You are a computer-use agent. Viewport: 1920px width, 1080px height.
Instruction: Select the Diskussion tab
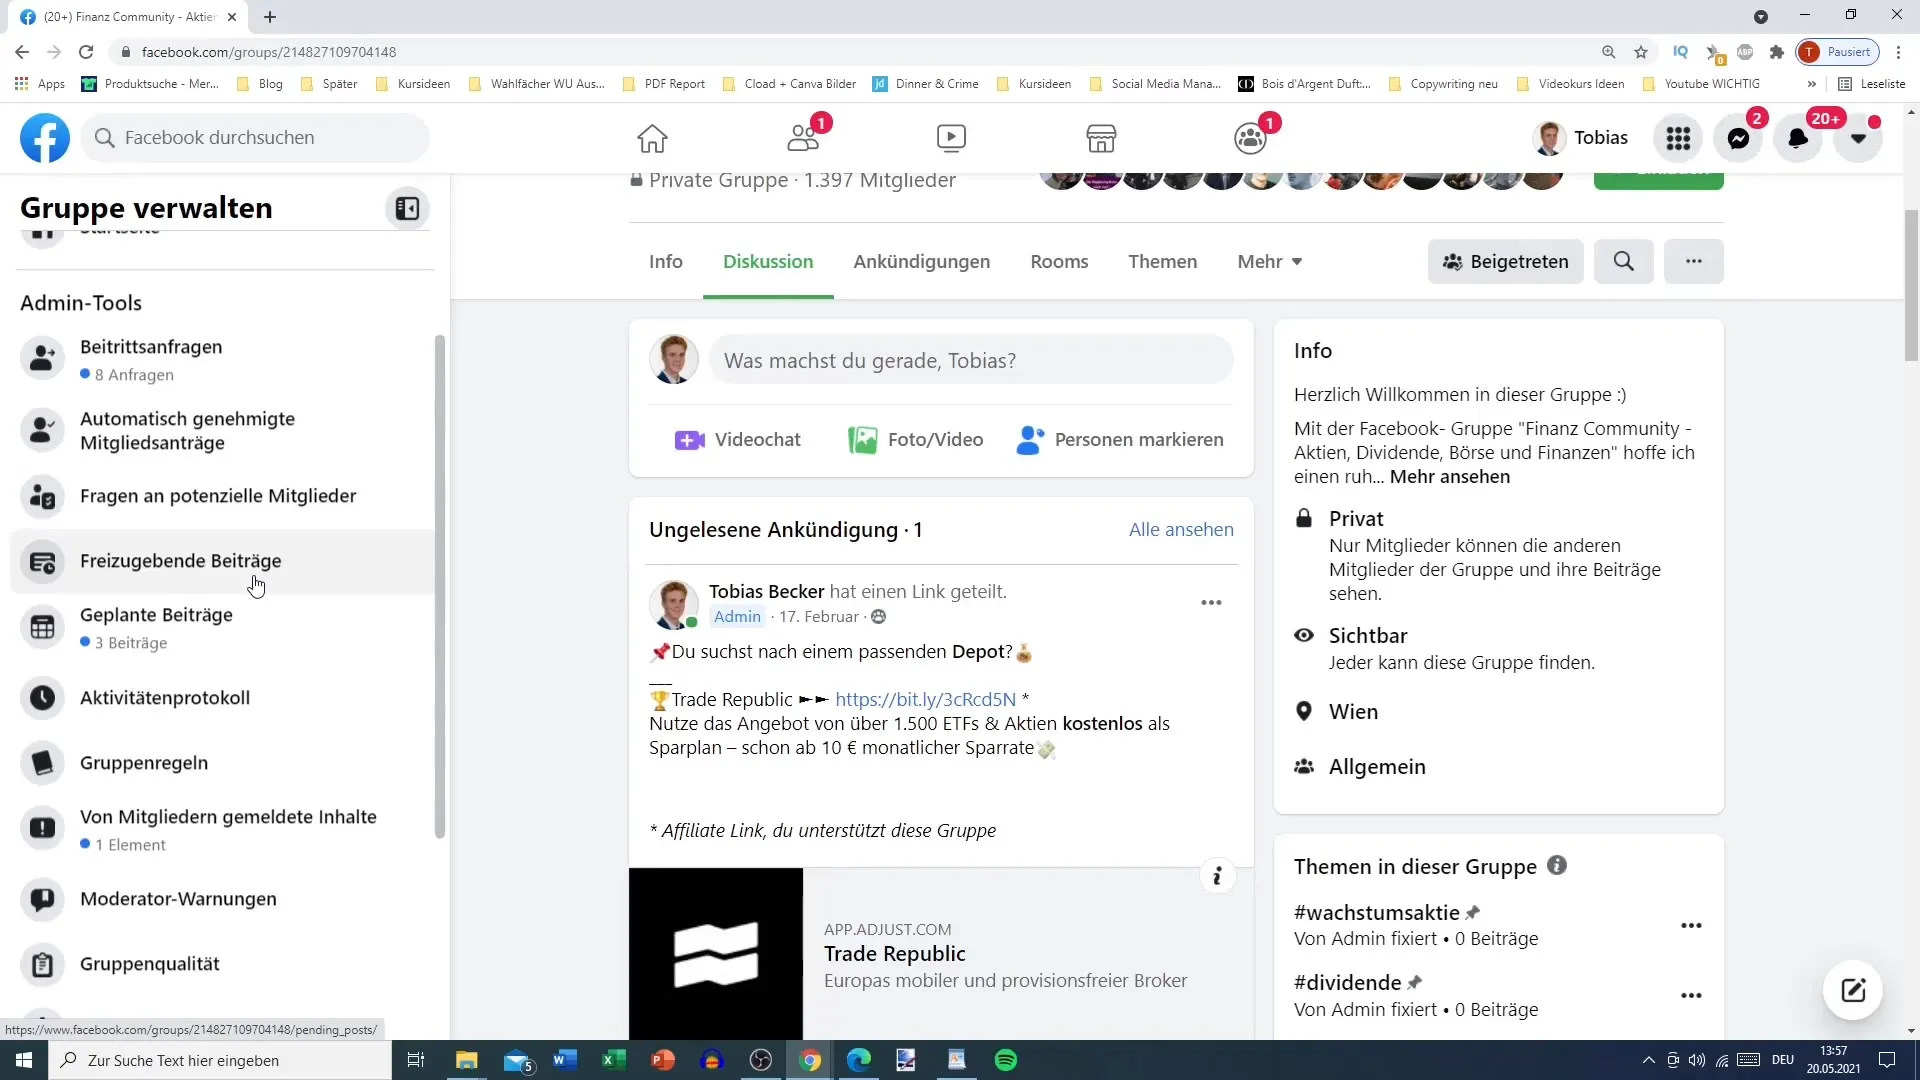768,262
